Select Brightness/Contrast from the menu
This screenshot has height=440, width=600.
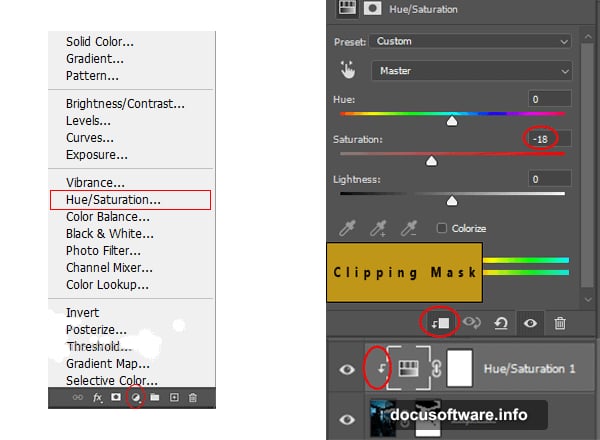[125, 103]
